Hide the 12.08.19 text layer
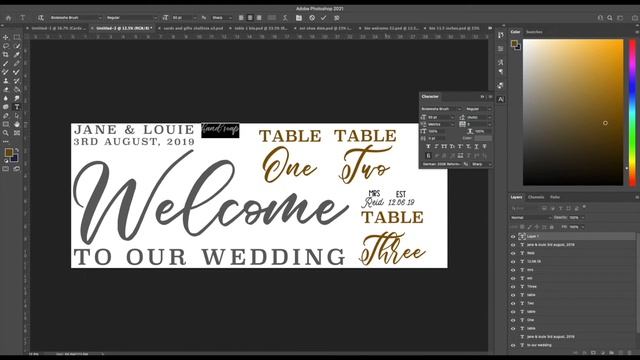640x360 pixels. point(513,262)
